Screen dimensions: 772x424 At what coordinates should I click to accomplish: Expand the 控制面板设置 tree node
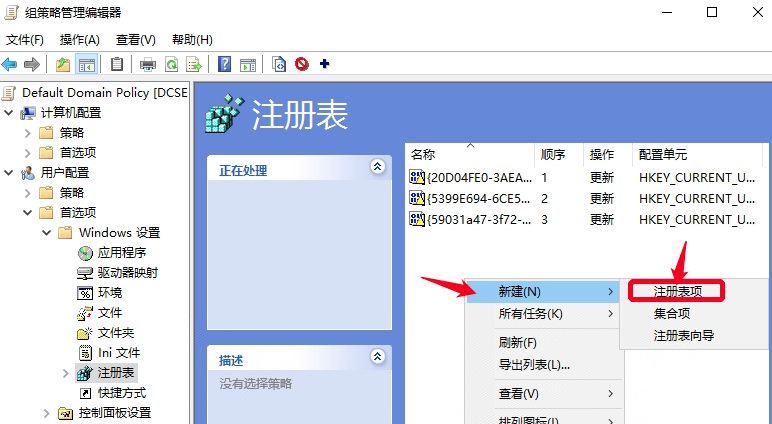click(46, 413)
